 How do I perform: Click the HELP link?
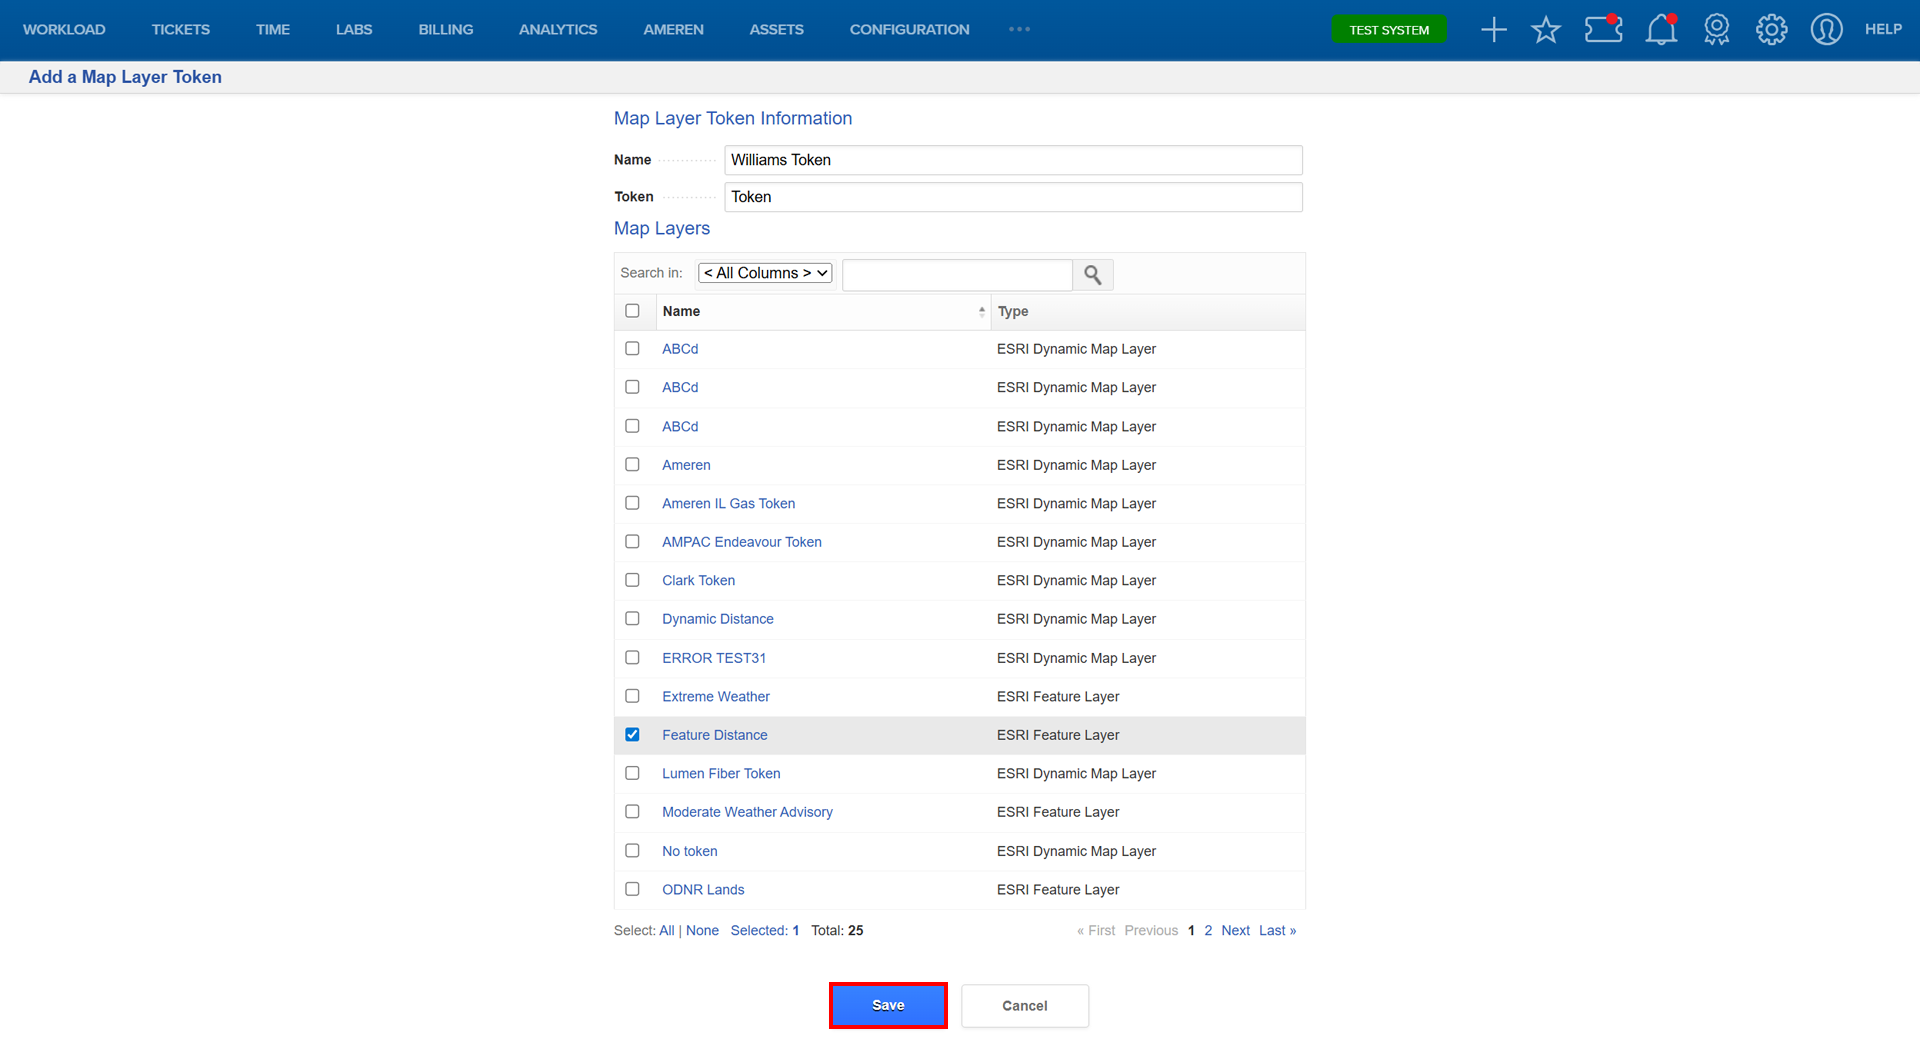pyautogui.click(x=1883, y=29)
